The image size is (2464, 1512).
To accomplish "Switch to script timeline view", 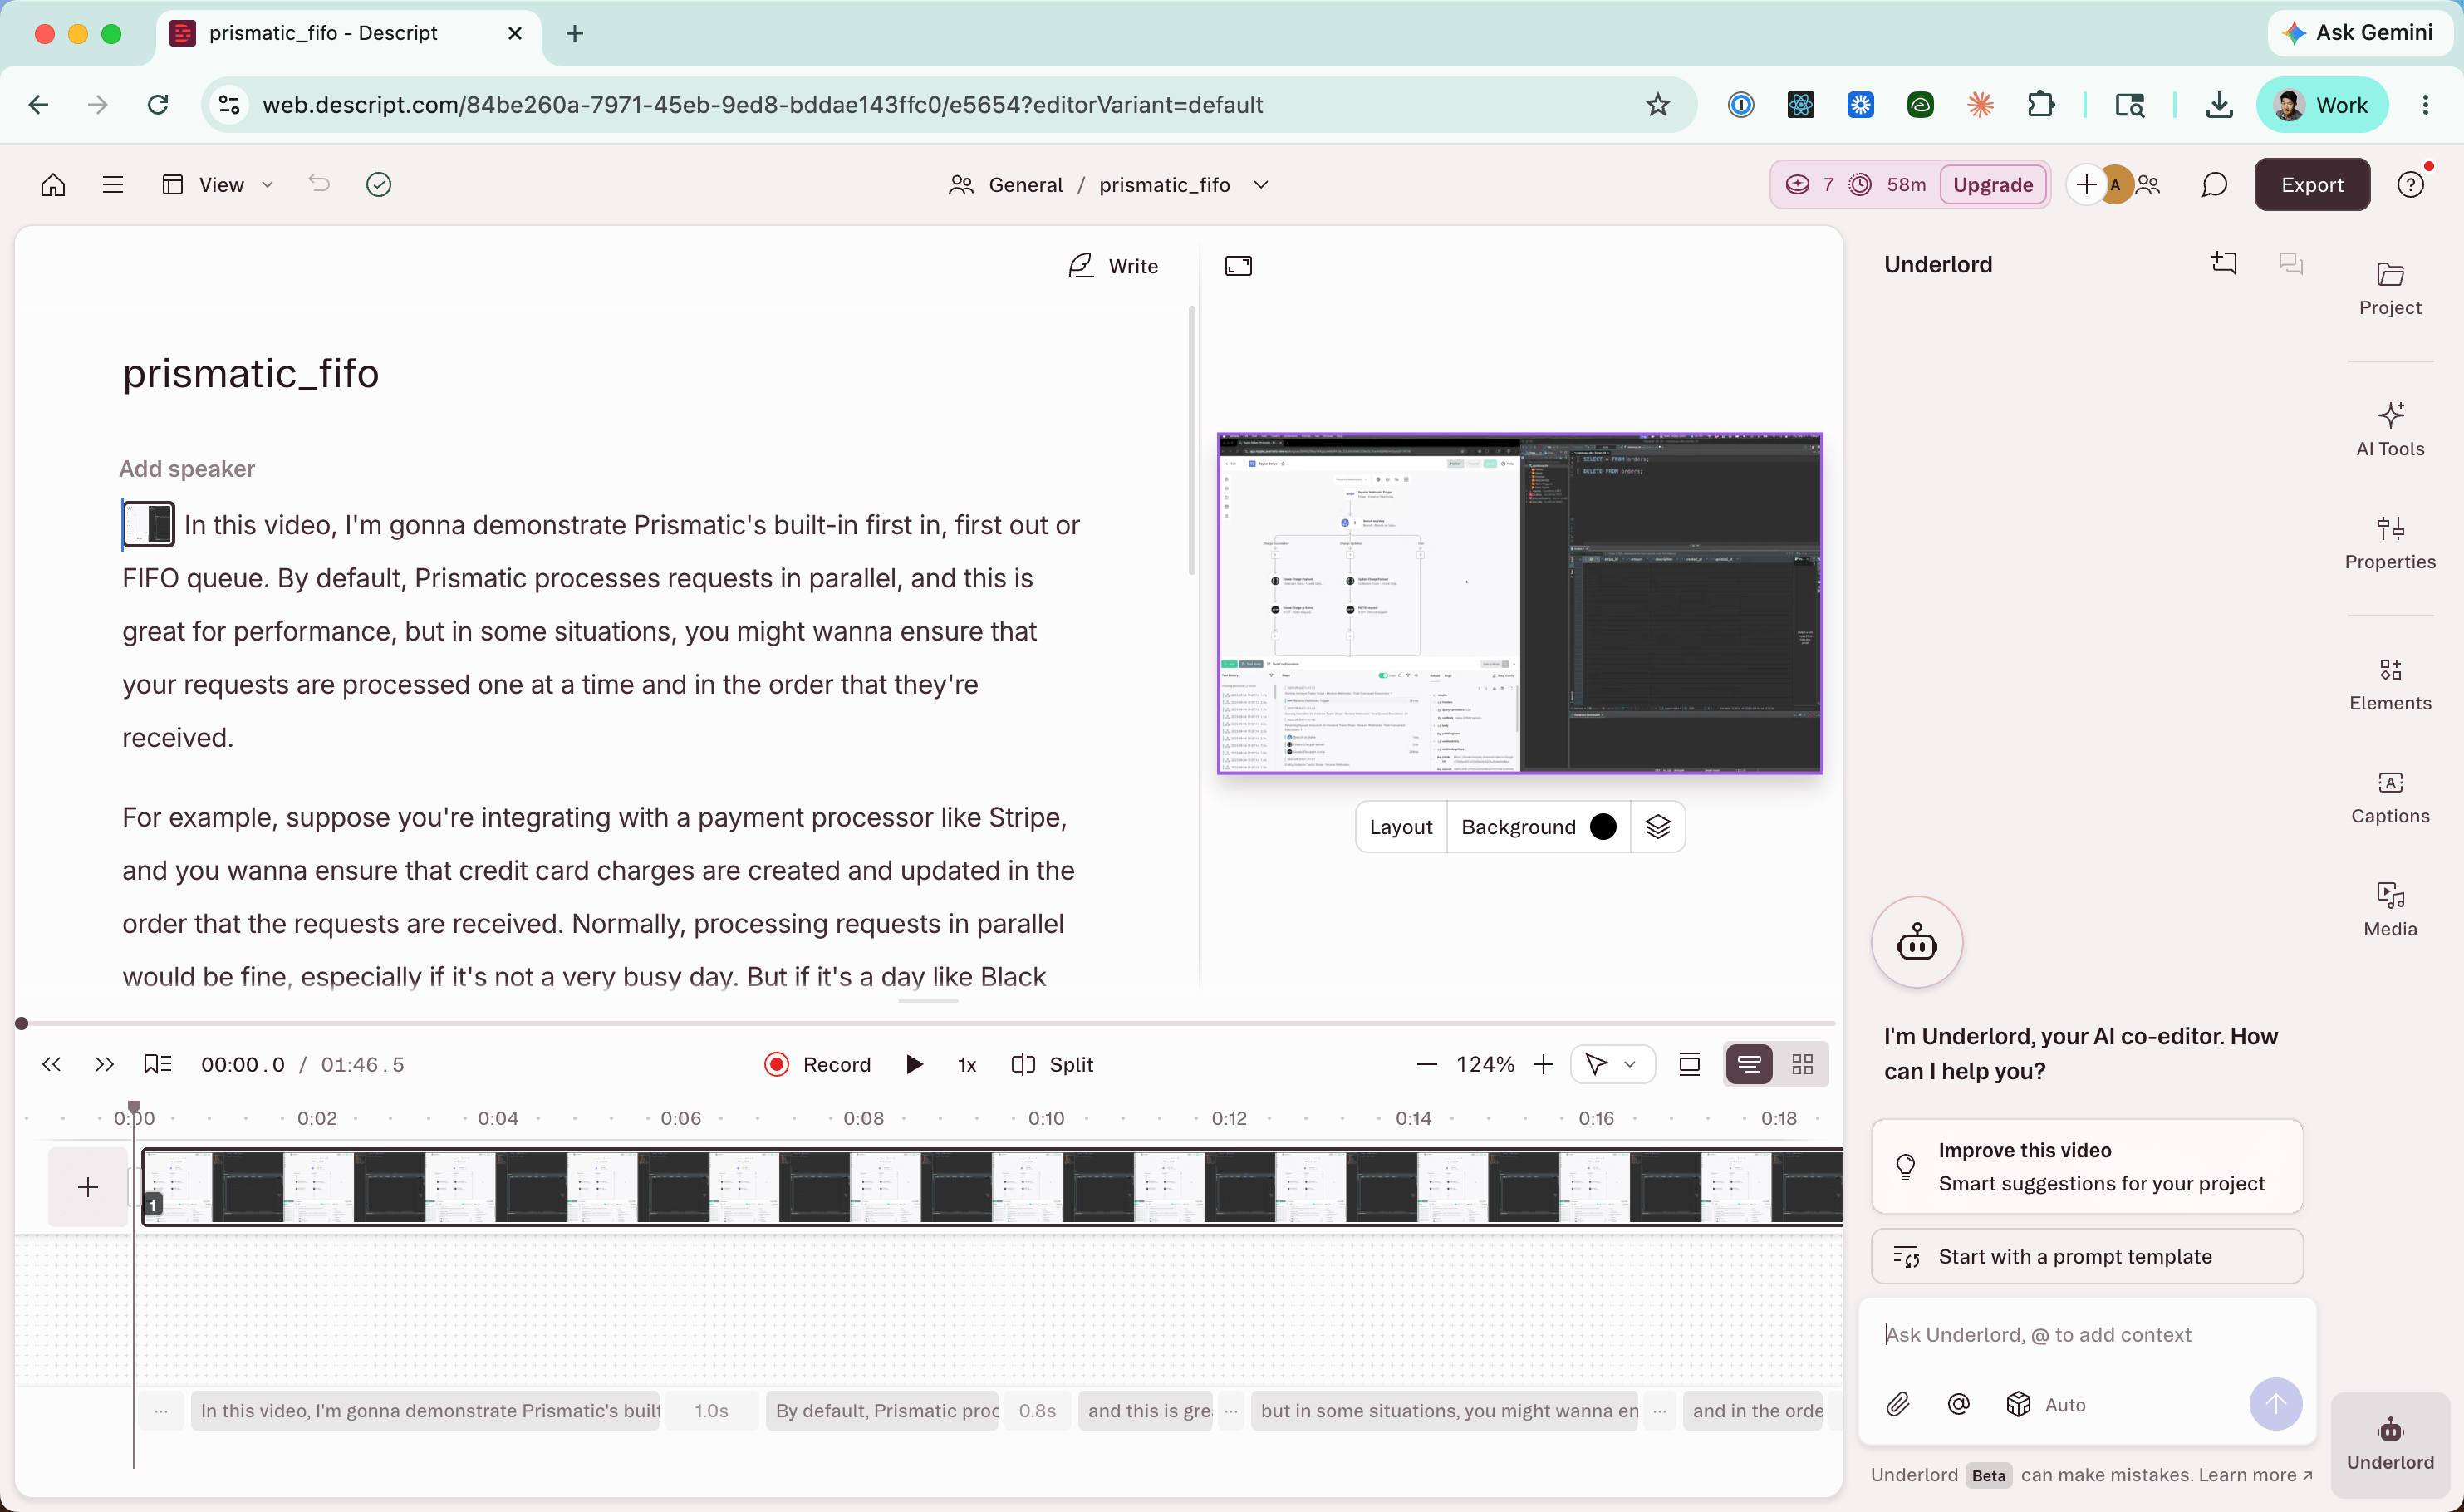I will 1749,1064.
